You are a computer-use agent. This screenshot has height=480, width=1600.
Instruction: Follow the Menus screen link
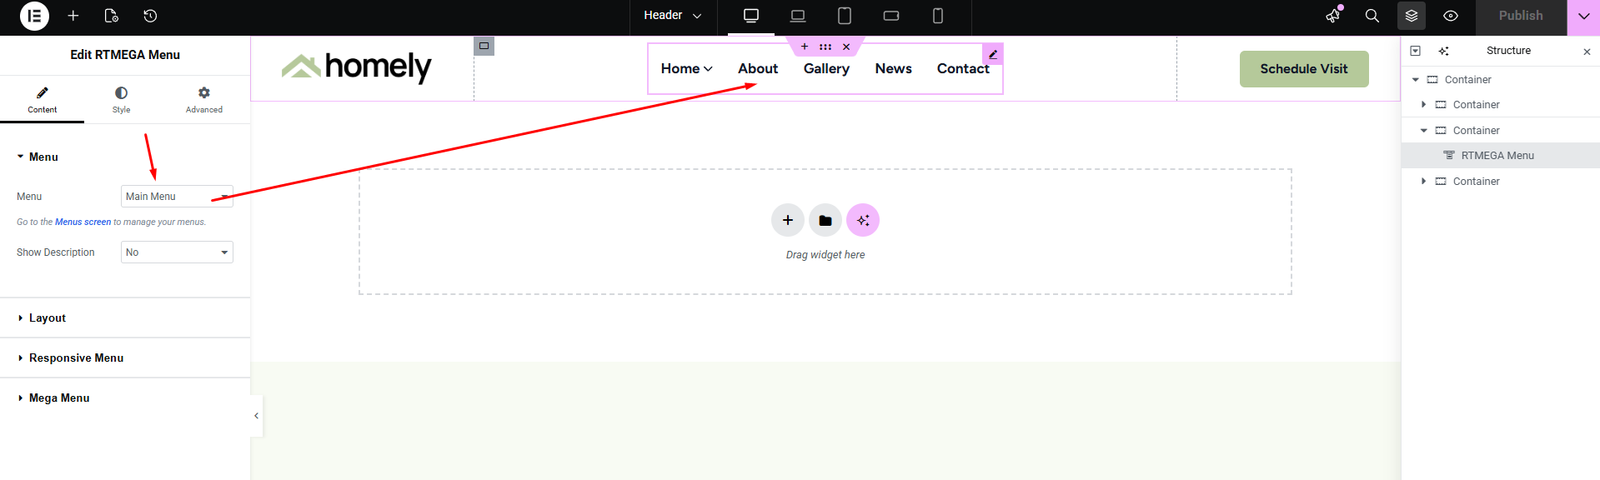tap(83, 222)
